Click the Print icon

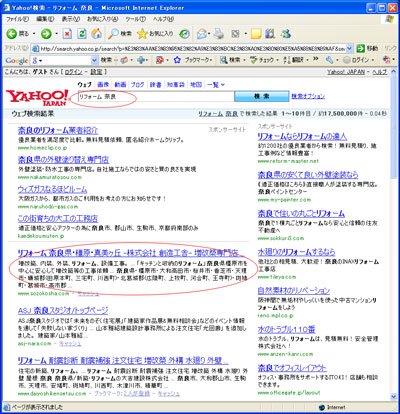pos(219,33)
